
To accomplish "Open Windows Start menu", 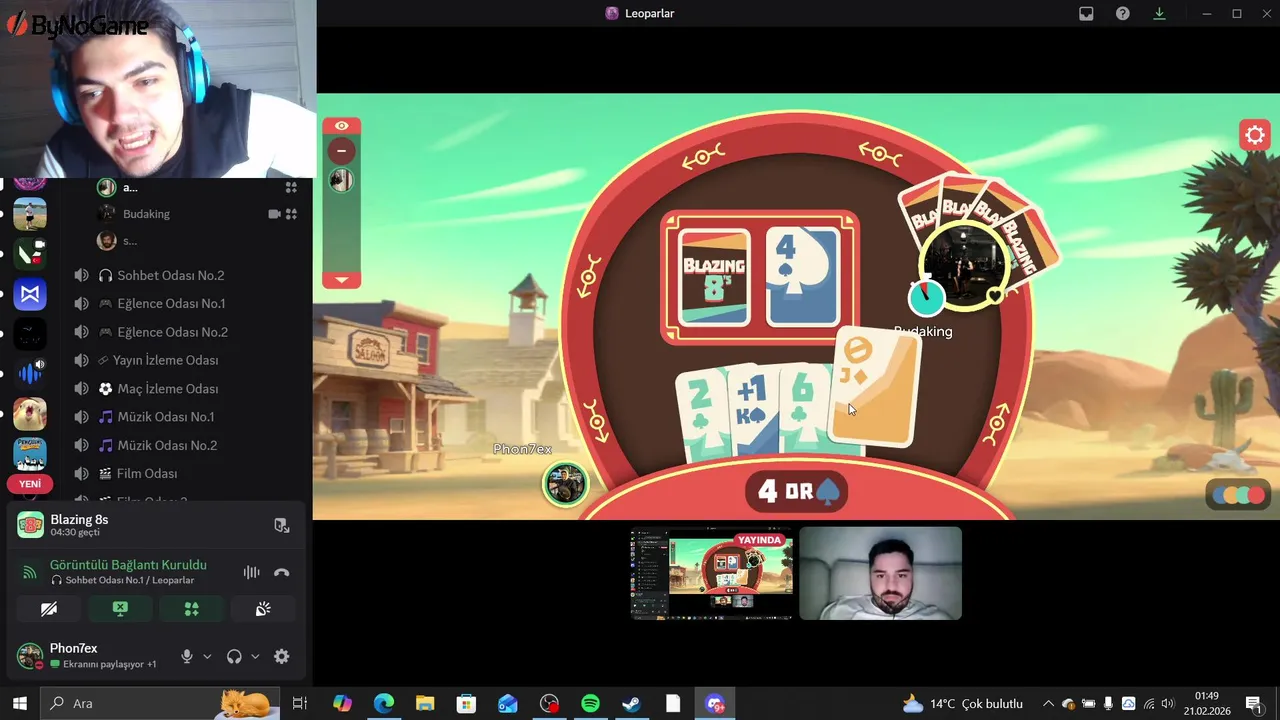I will click(19, 703).
